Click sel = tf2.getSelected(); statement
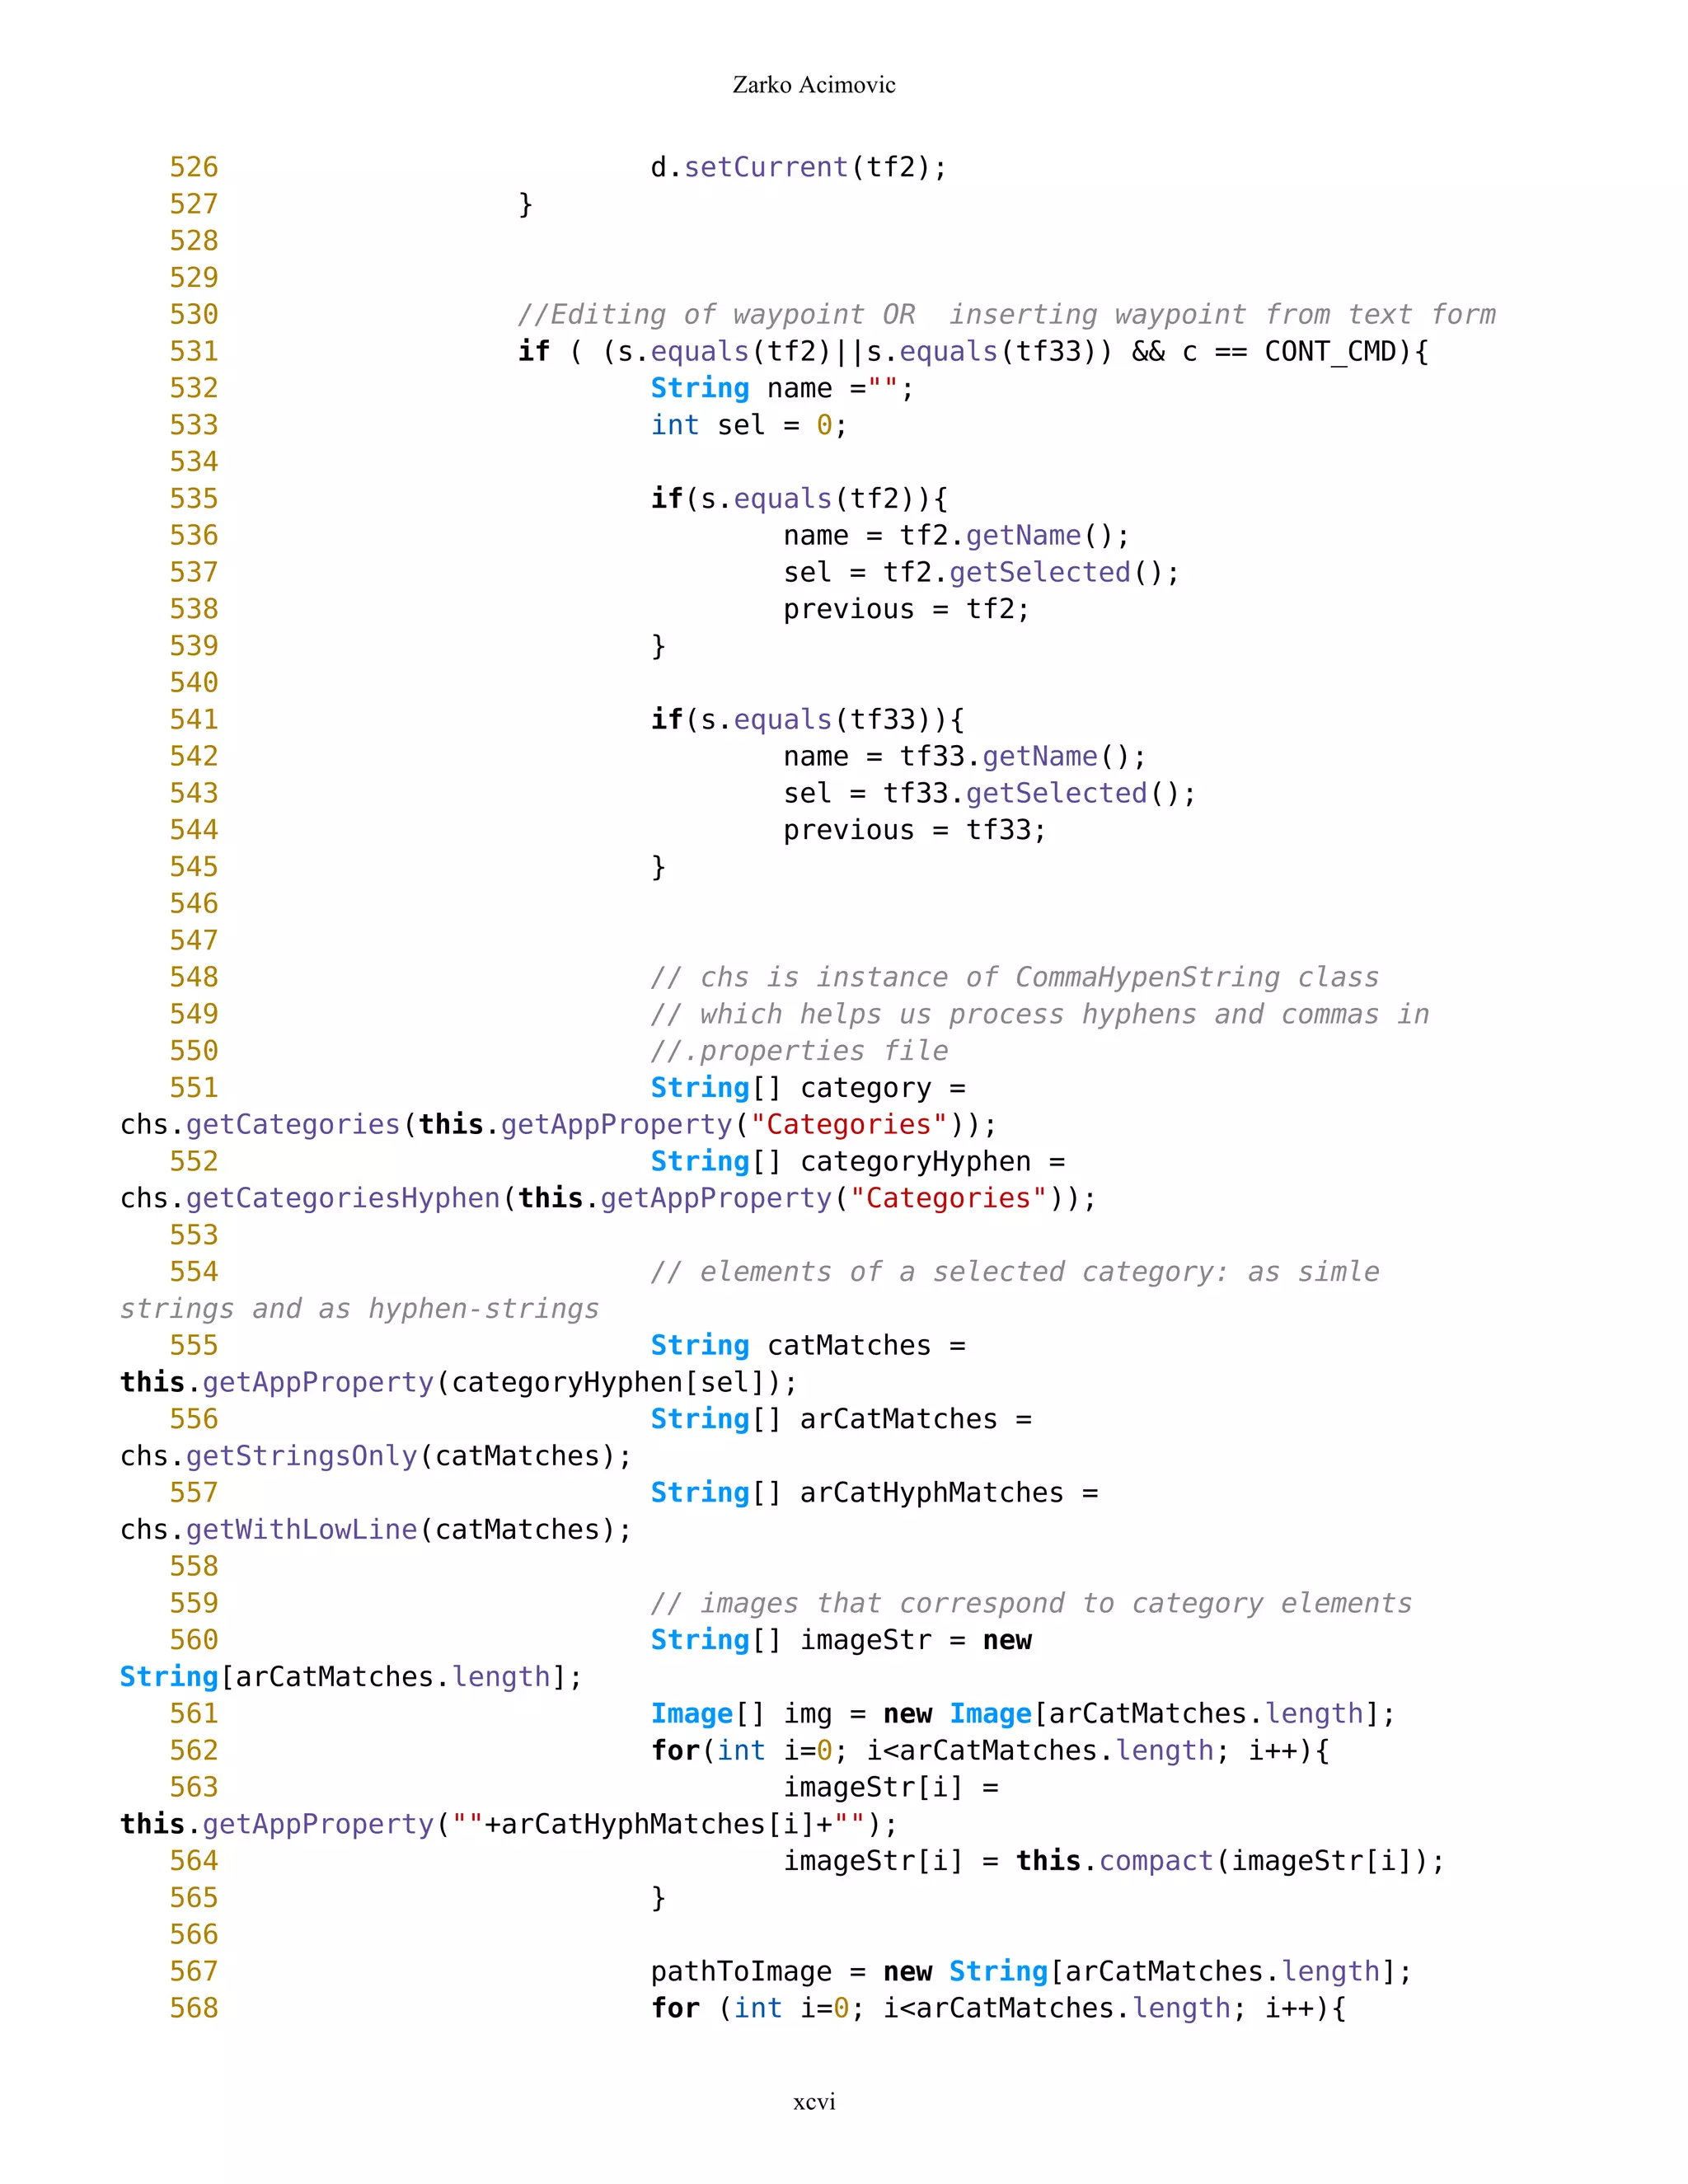 (x=981, y=572)
